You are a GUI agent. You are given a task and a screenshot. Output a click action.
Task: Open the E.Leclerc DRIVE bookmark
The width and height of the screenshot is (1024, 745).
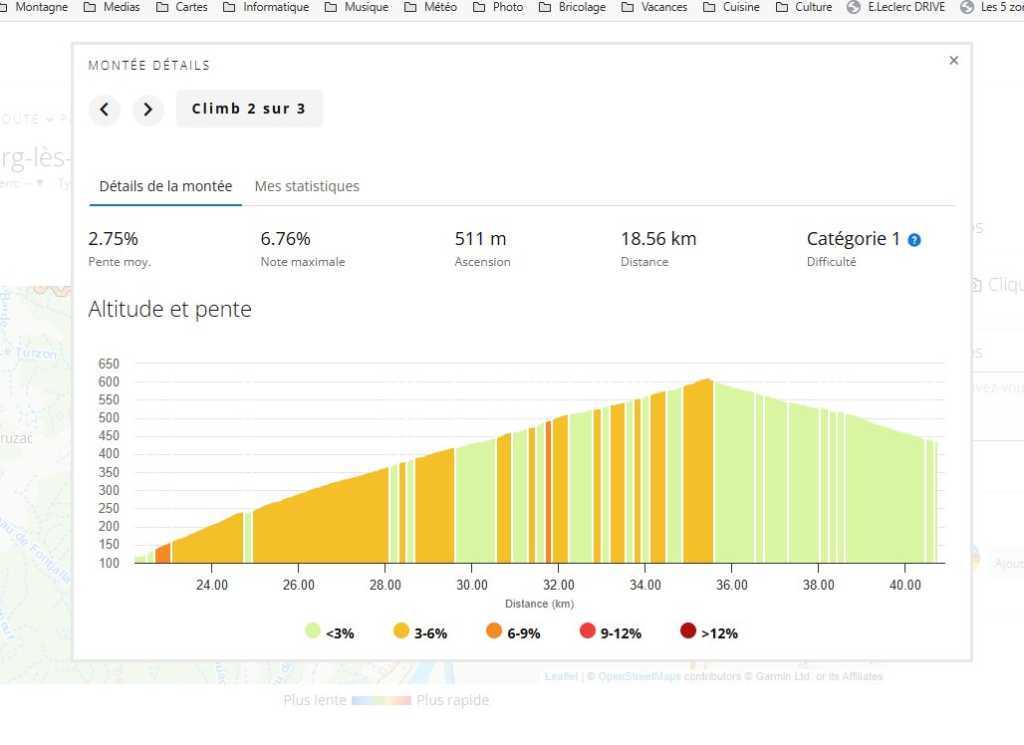[896, 7]
